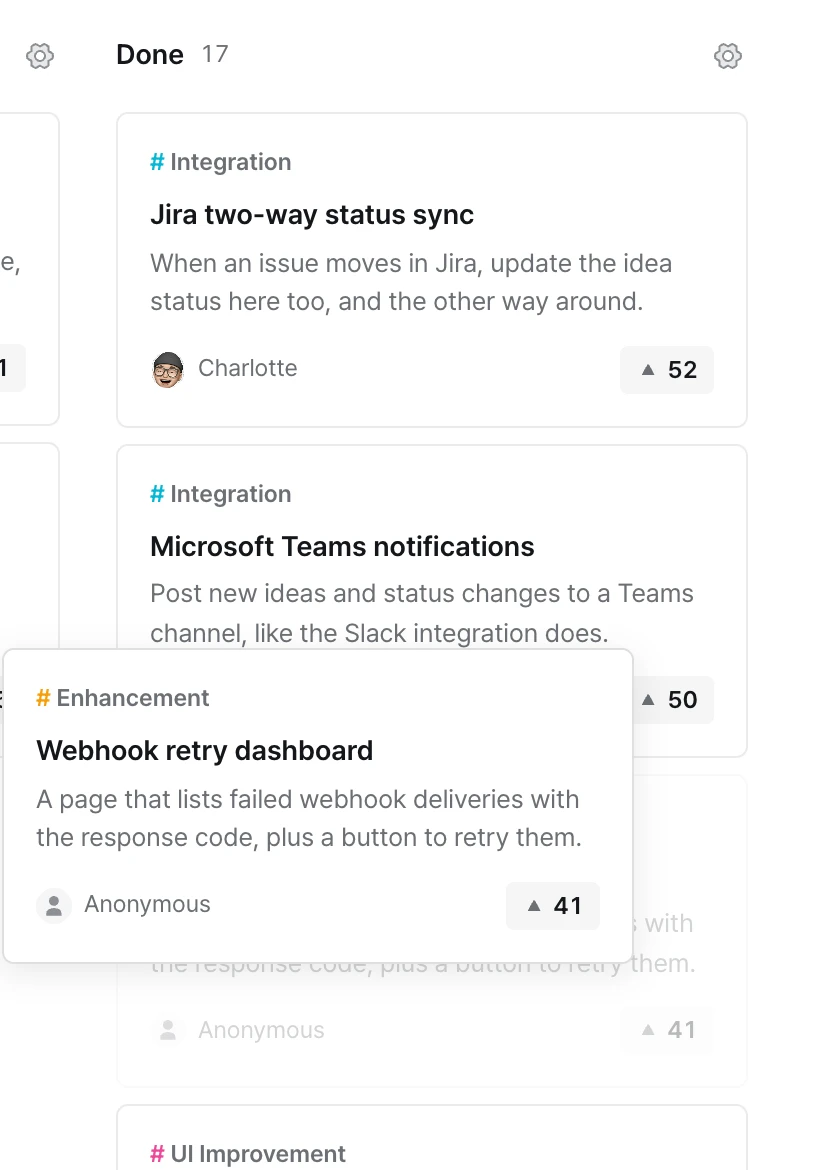The height and width of the screenshot is (1170, 840).
Task: Select the Enhancement tag on the Webhook card
Action: click(x=122, y=698)
